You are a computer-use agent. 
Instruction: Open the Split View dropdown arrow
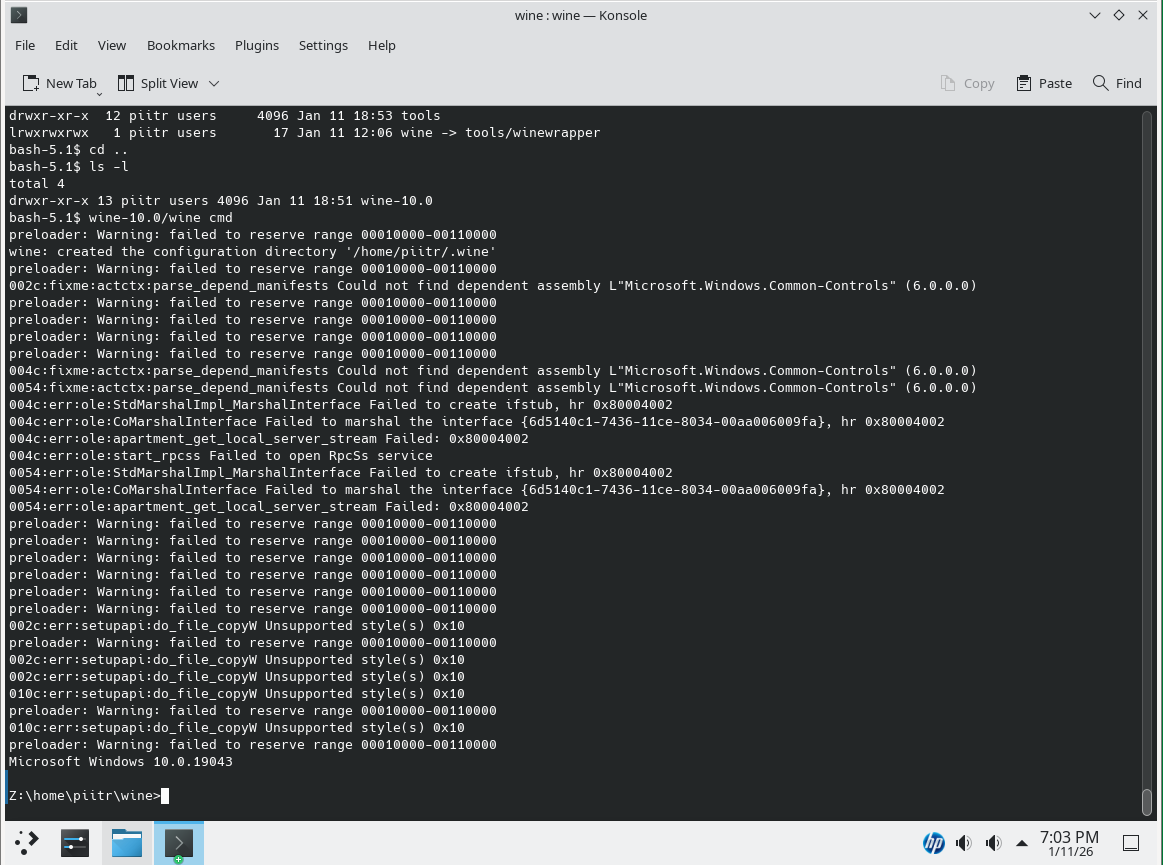[214, 84]
